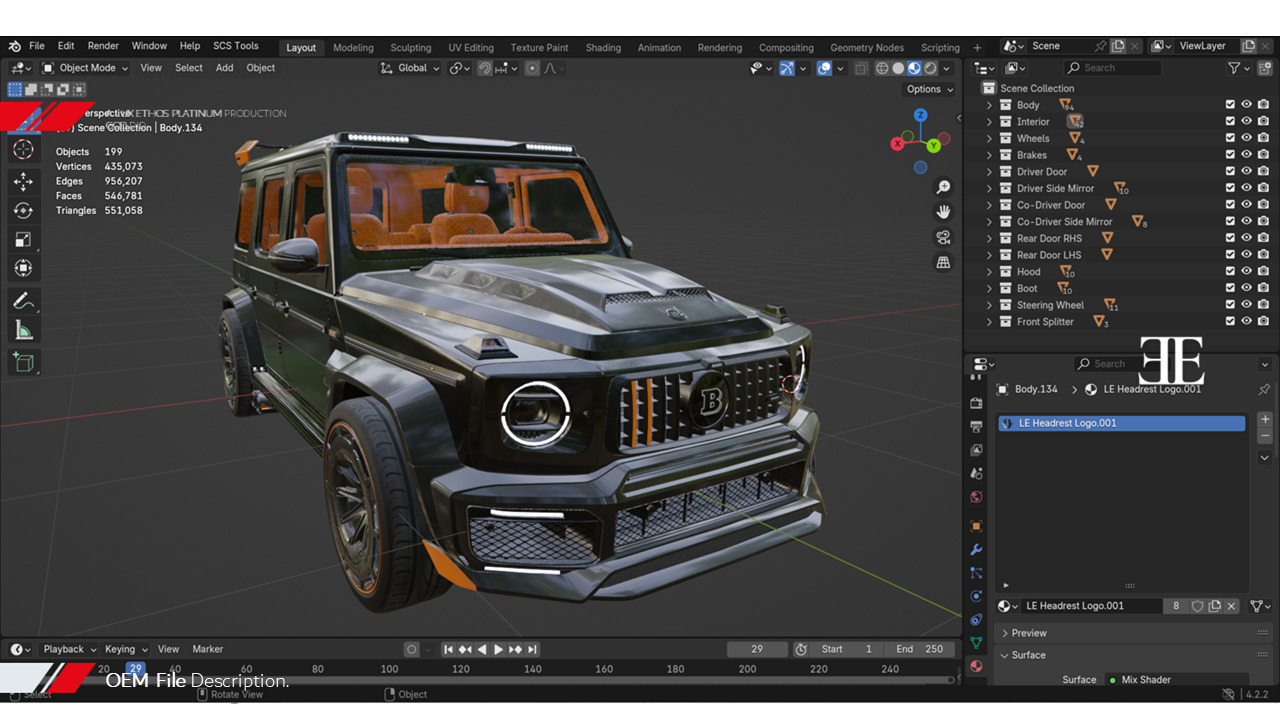This screenshot has height=720, width=1280.
Task: Open the World properties globe tab
Action: click(x=976, y=497)
